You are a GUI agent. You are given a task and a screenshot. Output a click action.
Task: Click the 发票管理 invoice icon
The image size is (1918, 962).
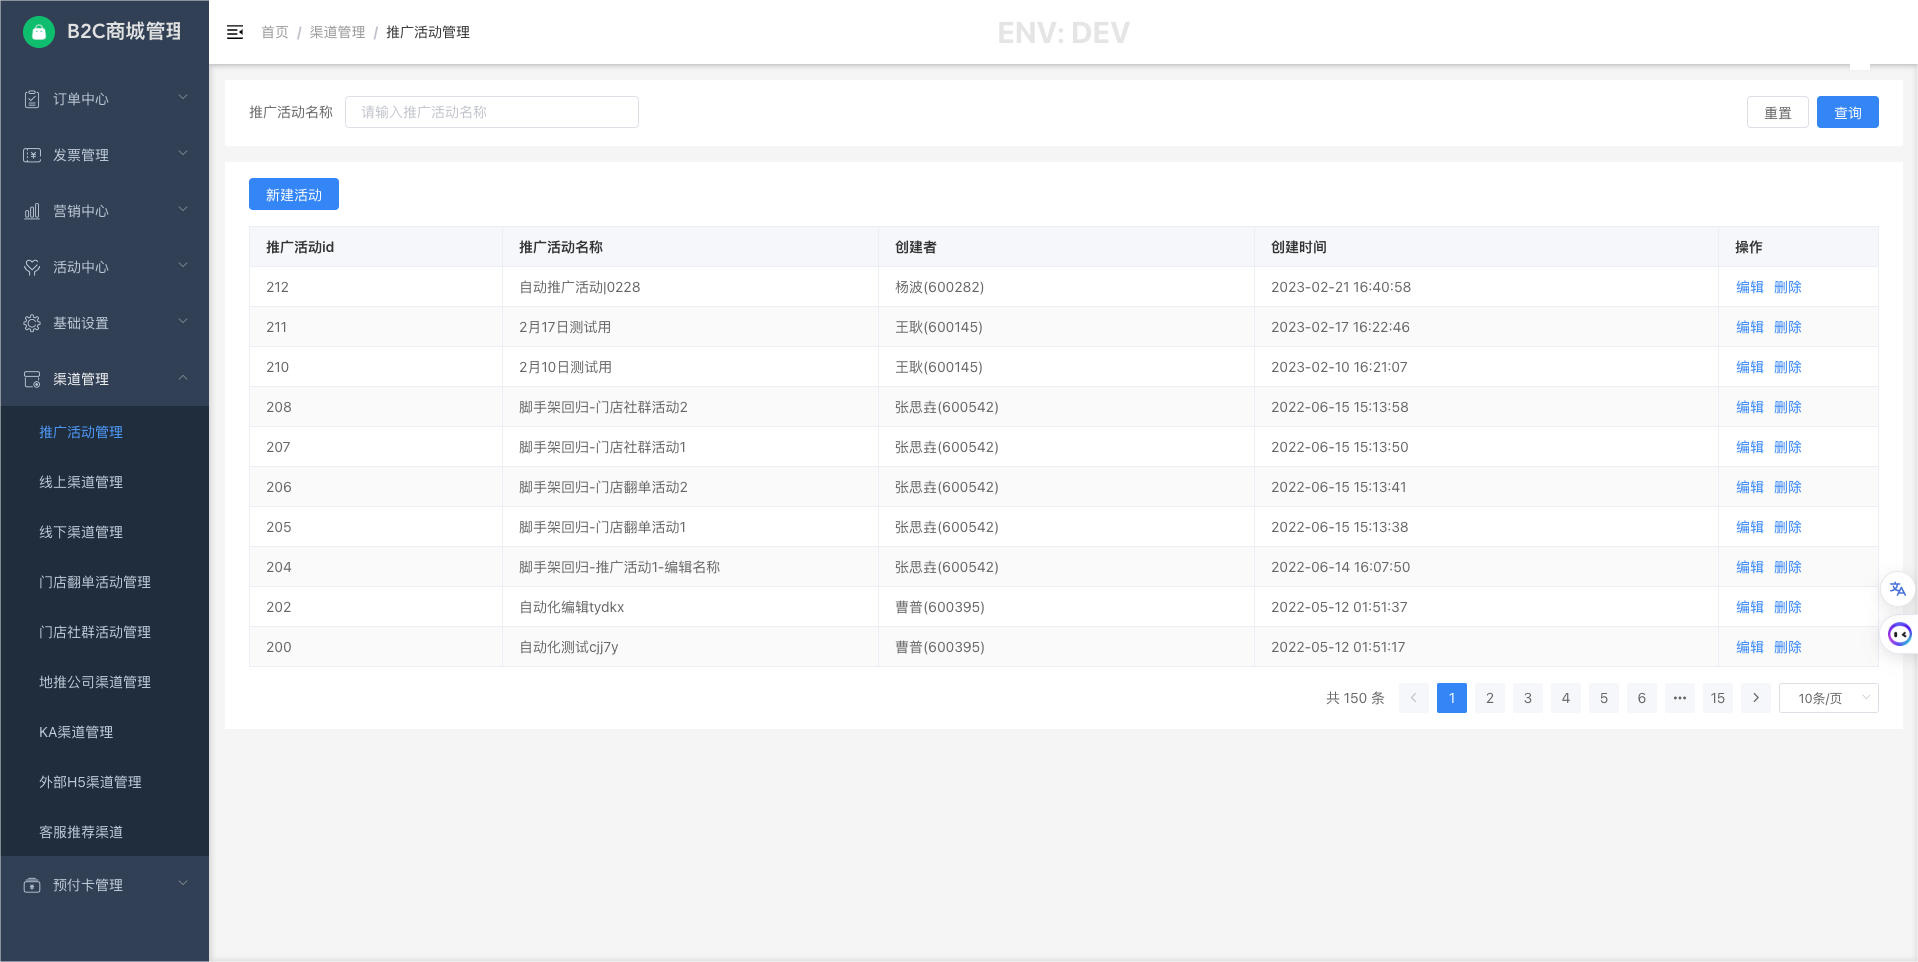point(32,155)
